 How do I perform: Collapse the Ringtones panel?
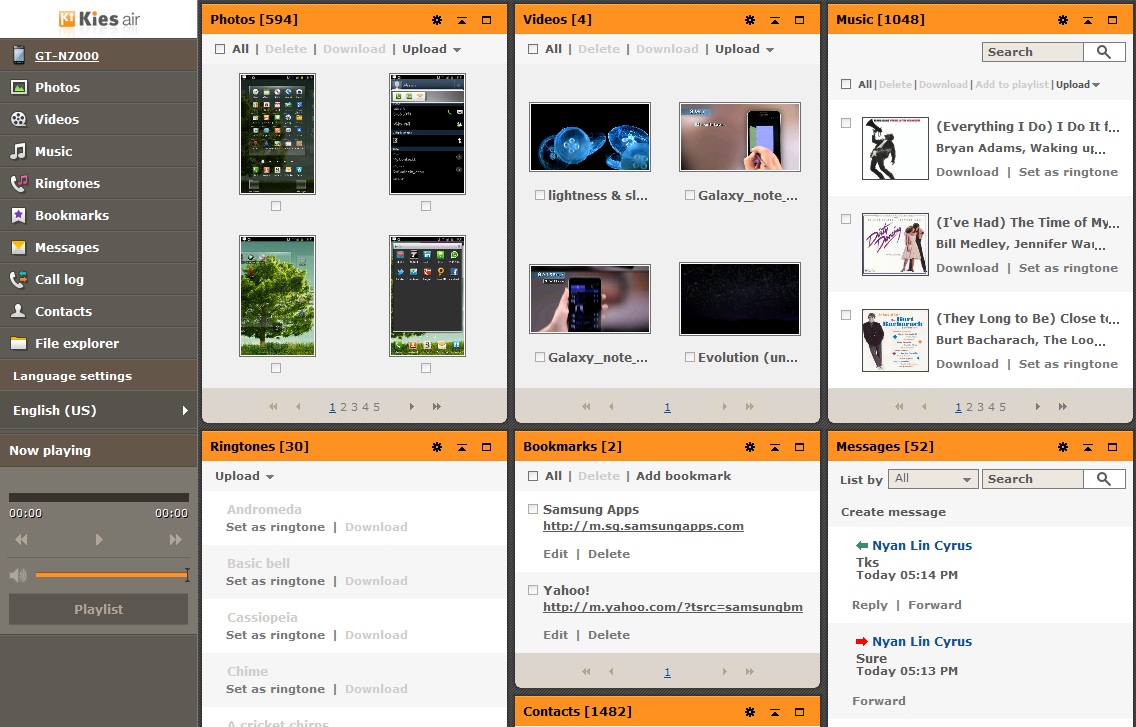[x=462, y=447]
